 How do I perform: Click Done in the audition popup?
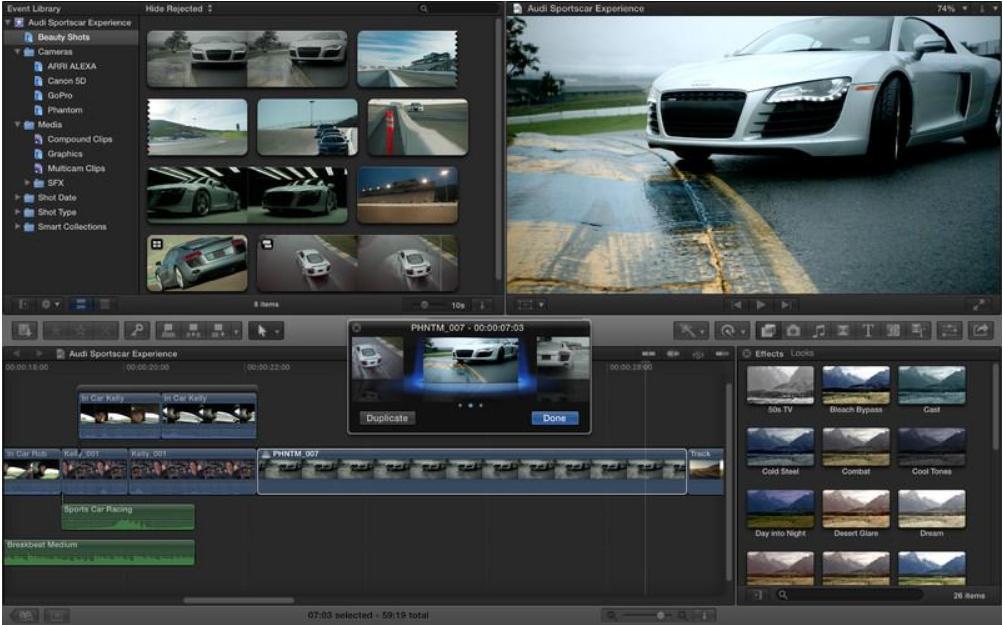pos(555,418)
